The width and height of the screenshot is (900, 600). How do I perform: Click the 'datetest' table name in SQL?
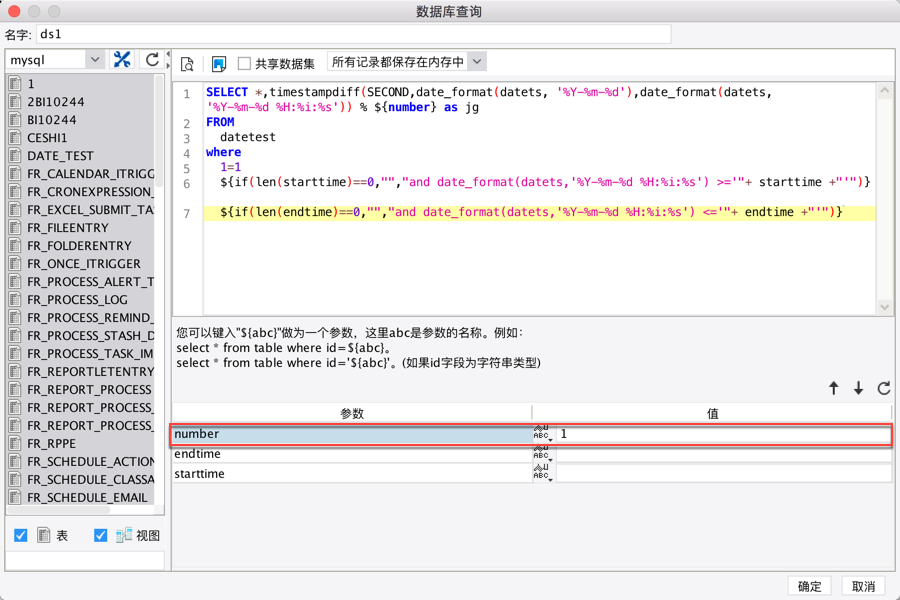click(x=247, y=137)
